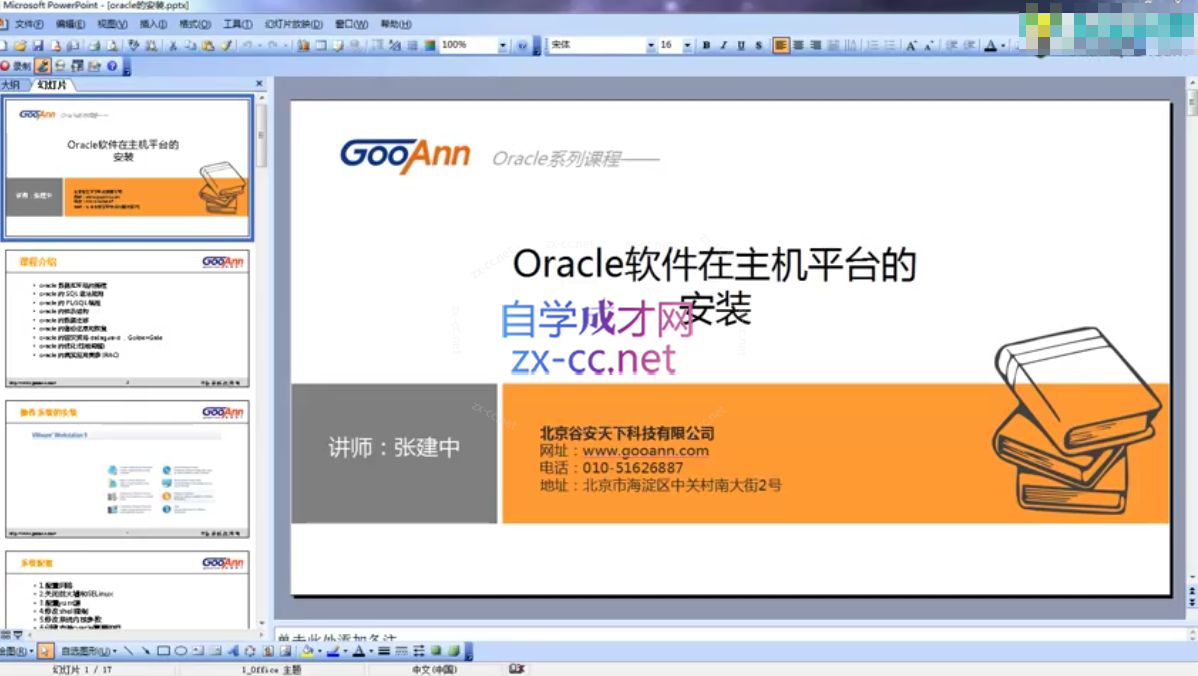Switch to the 大纲 (Outline) tab
1198x676 pixels.
[x=11, y=85]
